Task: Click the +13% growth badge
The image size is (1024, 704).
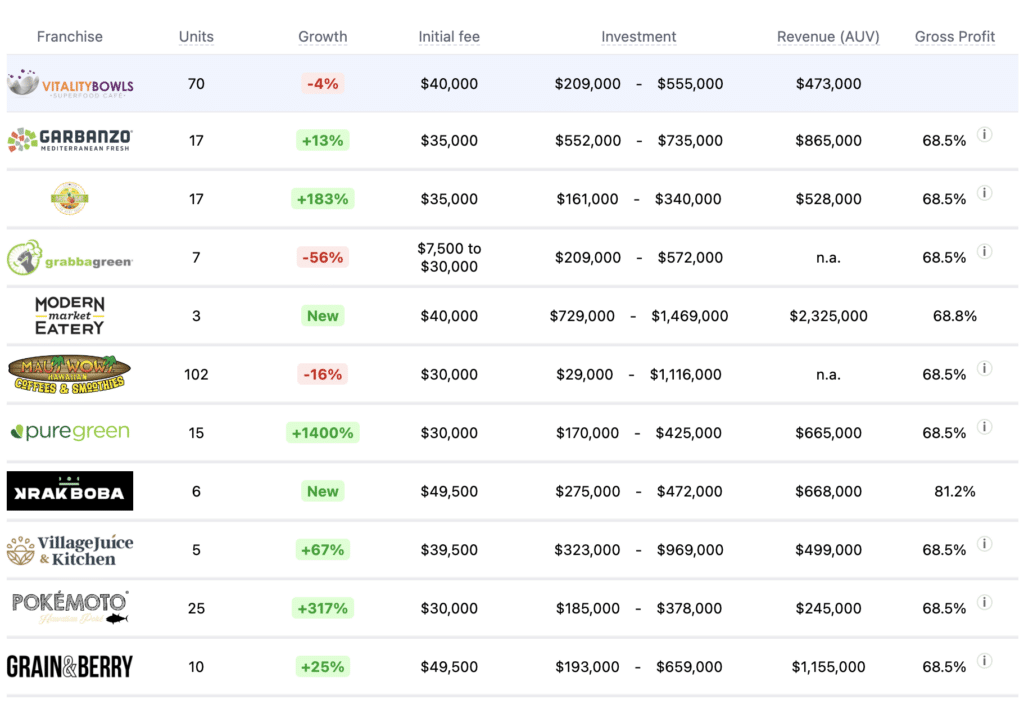Action: pyautogui.click(x=323, y=140)
